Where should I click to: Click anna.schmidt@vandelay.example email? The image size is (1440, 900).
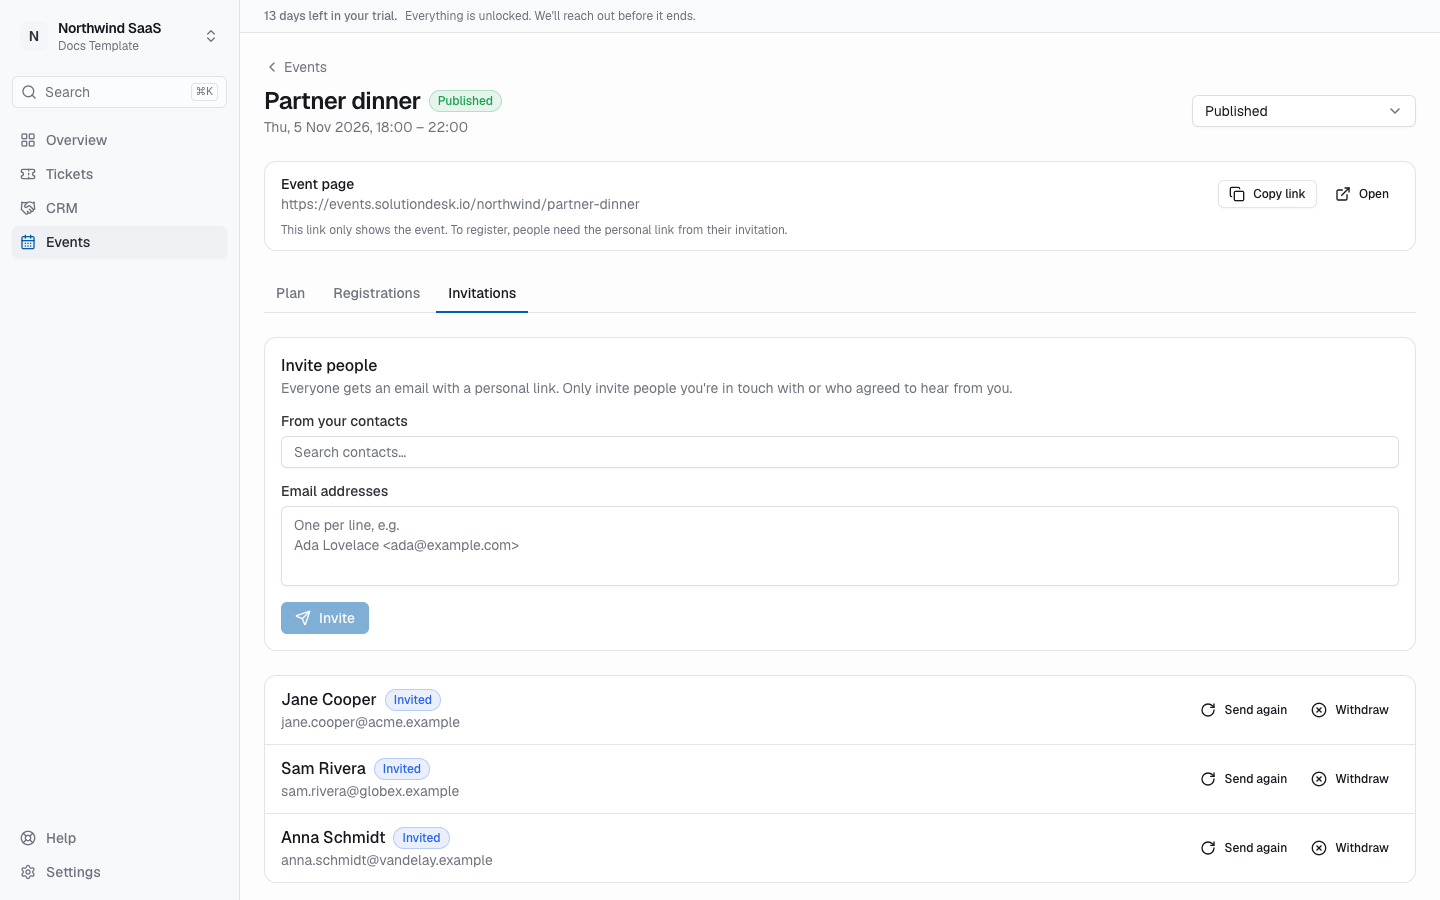pyautogui.click(x=387, y=860)
